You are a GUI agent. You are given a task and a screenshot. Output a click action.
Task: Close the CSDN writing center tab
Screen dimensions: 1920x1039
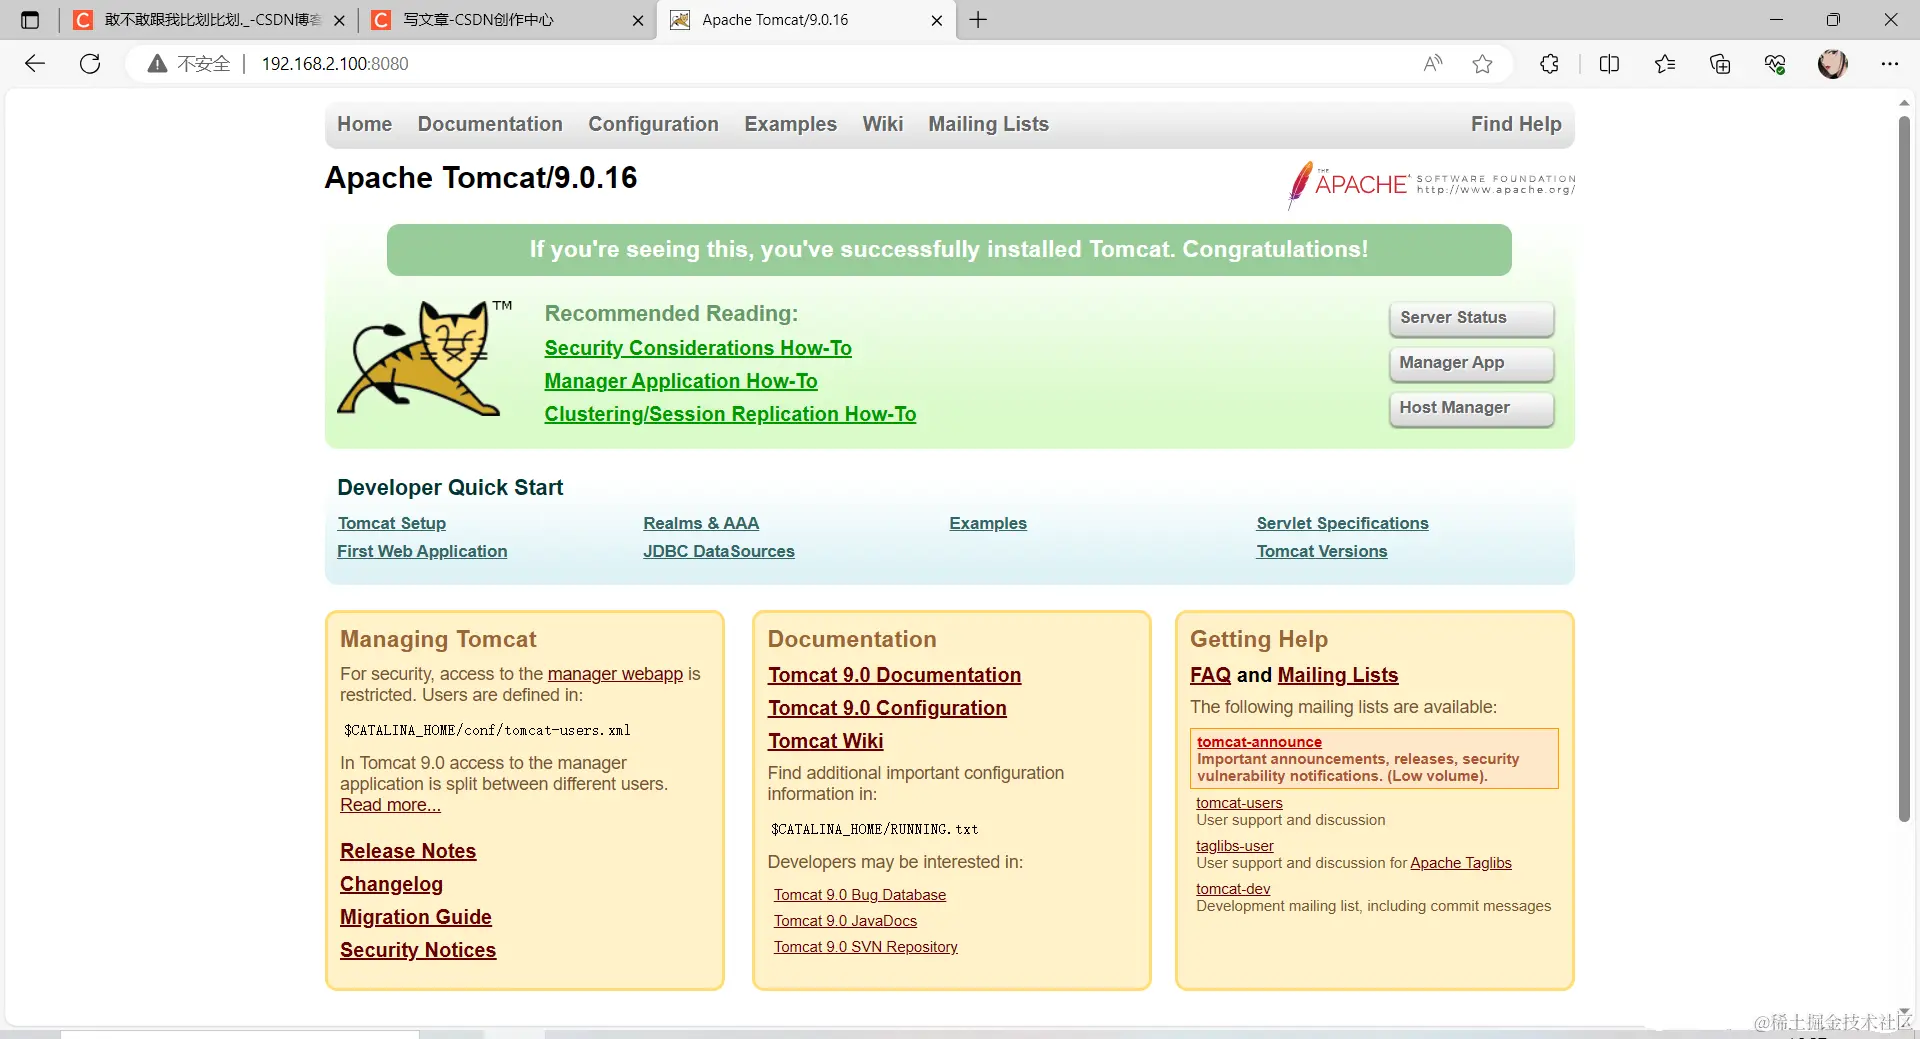(x=638, y=20)
